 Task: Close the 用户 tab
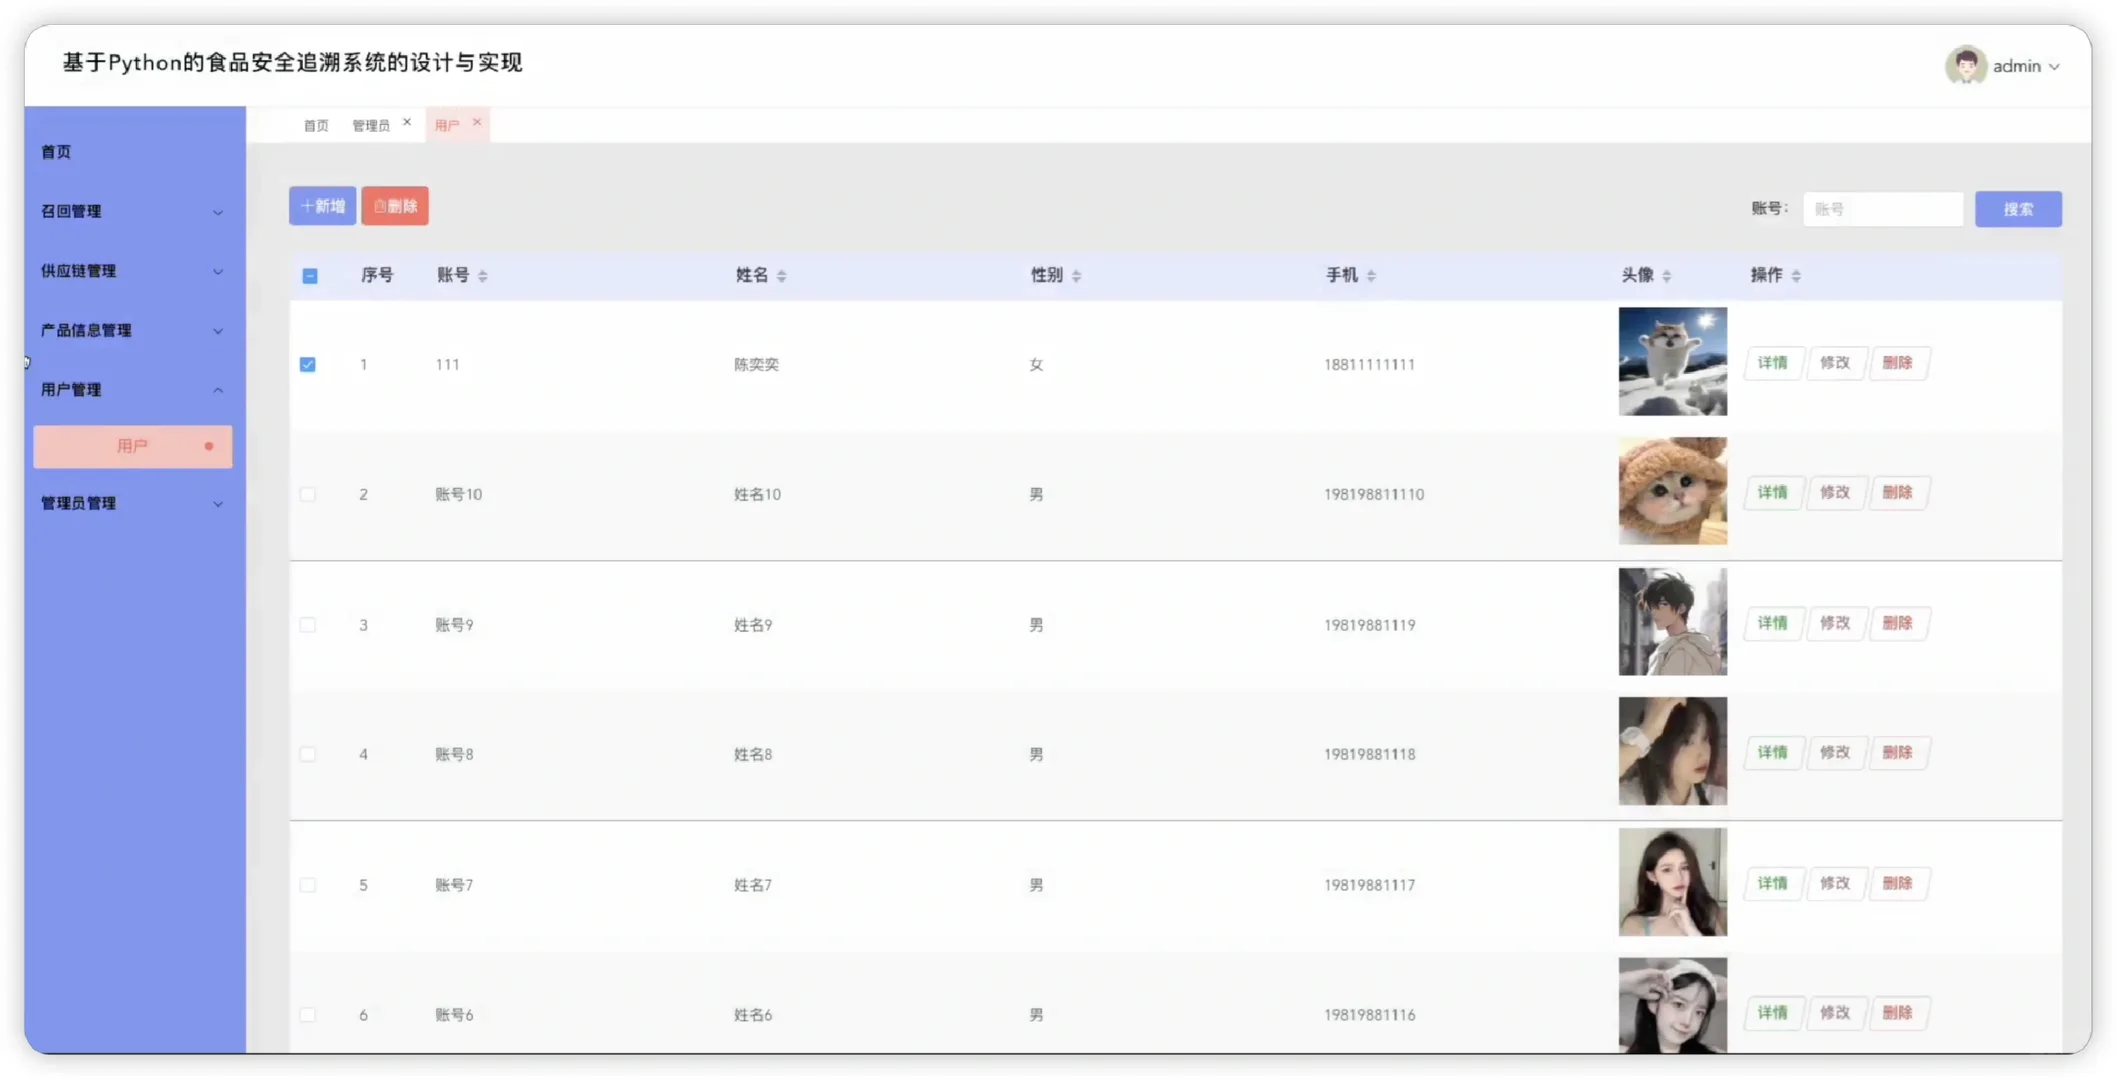tap(477, 122)
